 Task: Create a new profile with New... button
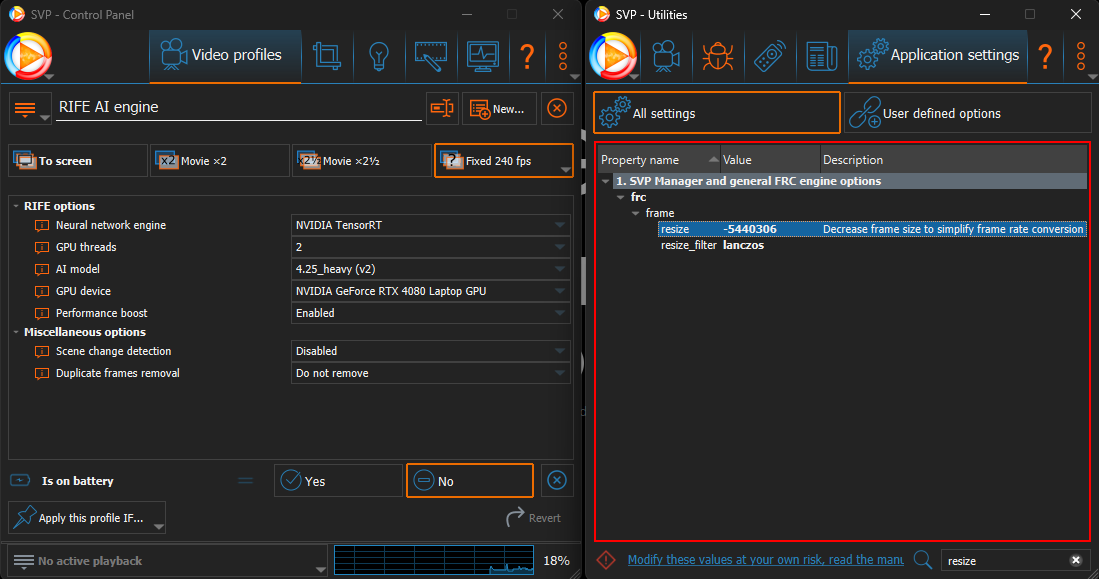click(x=499, y=109)
